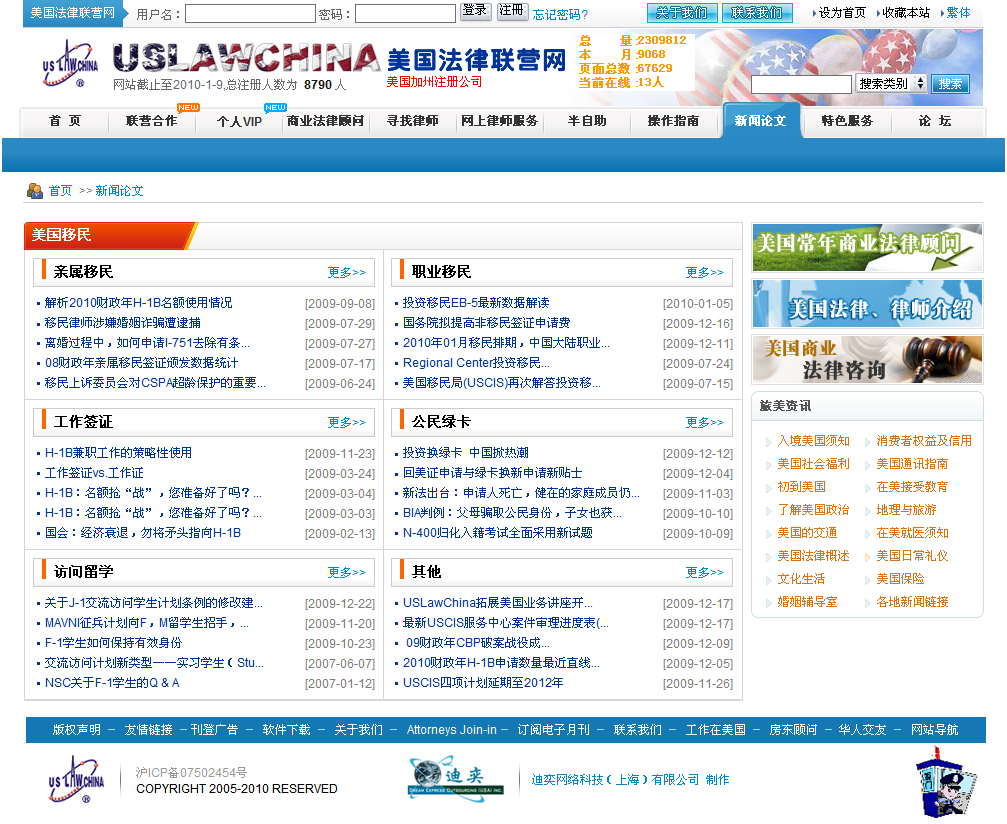Open article H-1B兼职工作的策略性使用
Image resolution: width=1007 pixels, height=824 pixels.
tap(118, 453)
